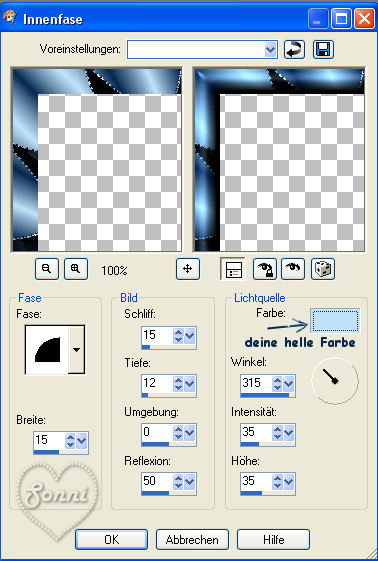Click the Abbrechen button
The image size is (378, 561).
pyautogui.click(x=192, y=540)
